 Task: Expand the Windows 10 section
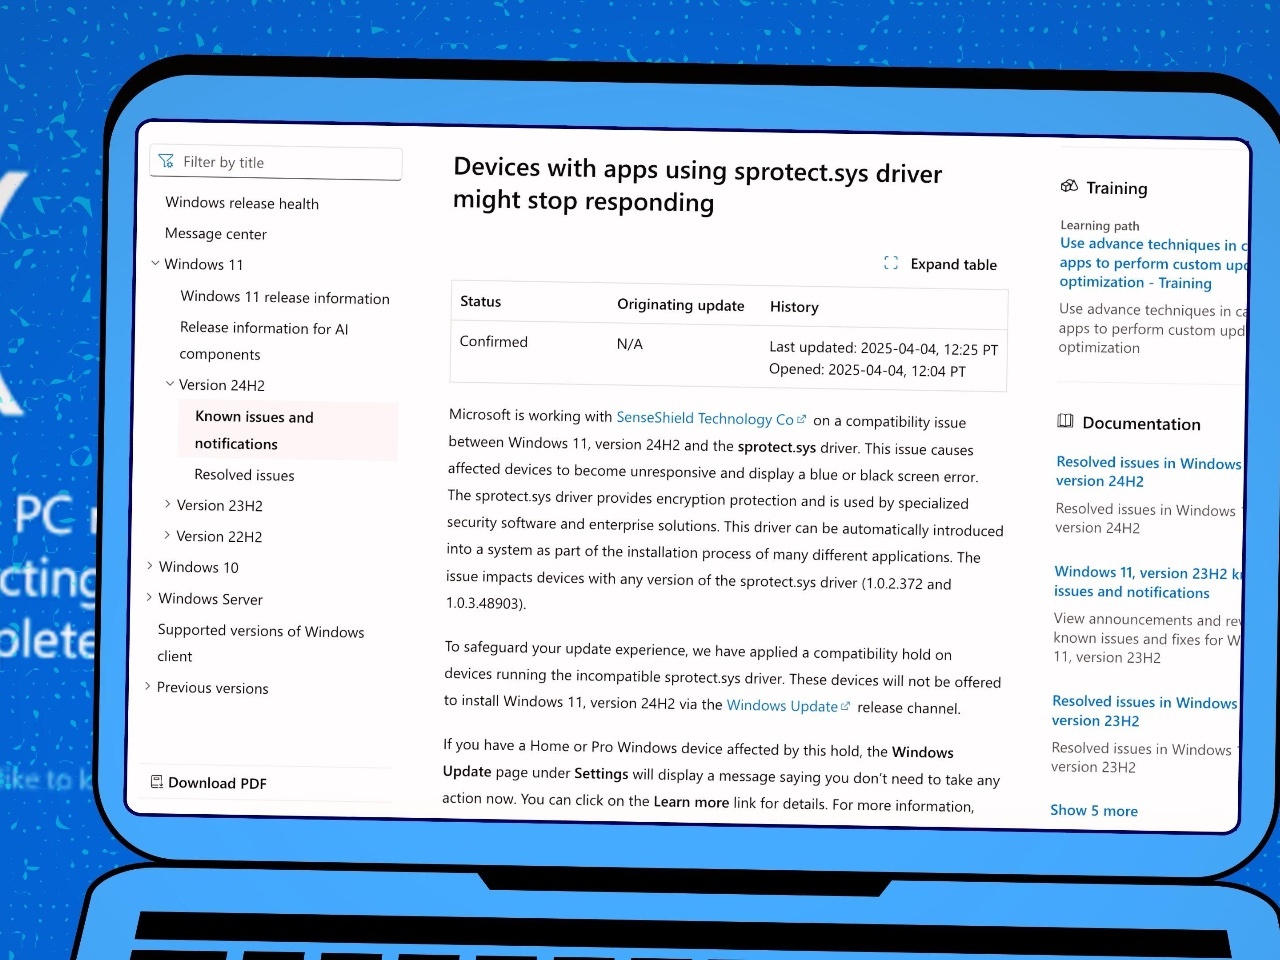click(x=150, y=566)
